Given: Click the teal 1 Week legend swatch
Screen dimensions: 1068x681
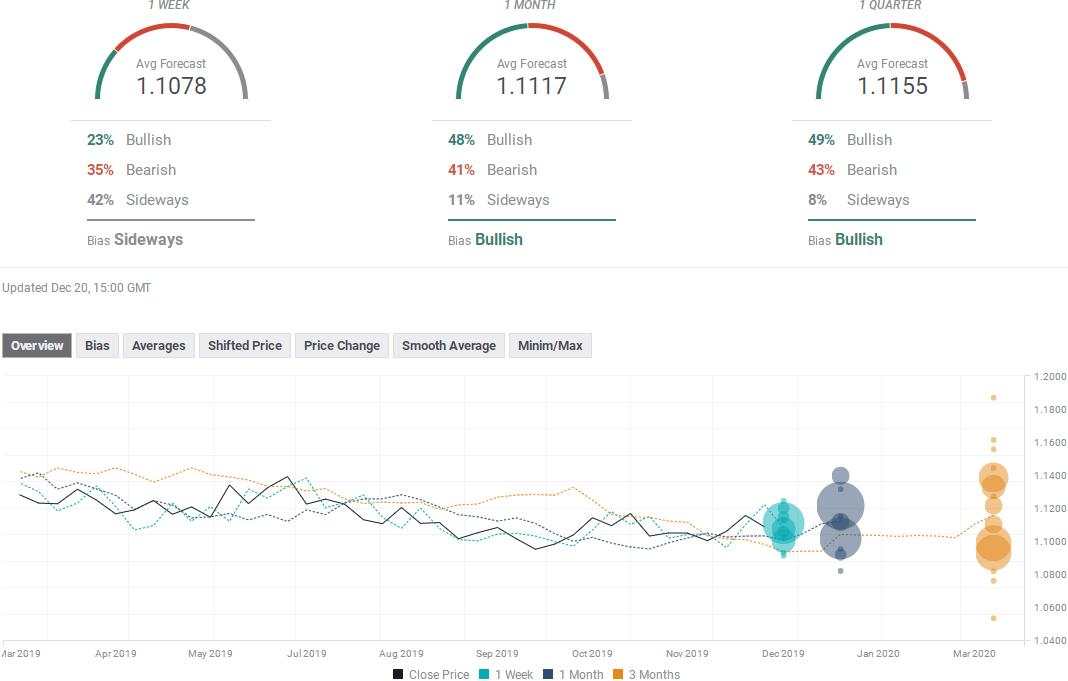Looking at the screenshot, I should point(484,674).
